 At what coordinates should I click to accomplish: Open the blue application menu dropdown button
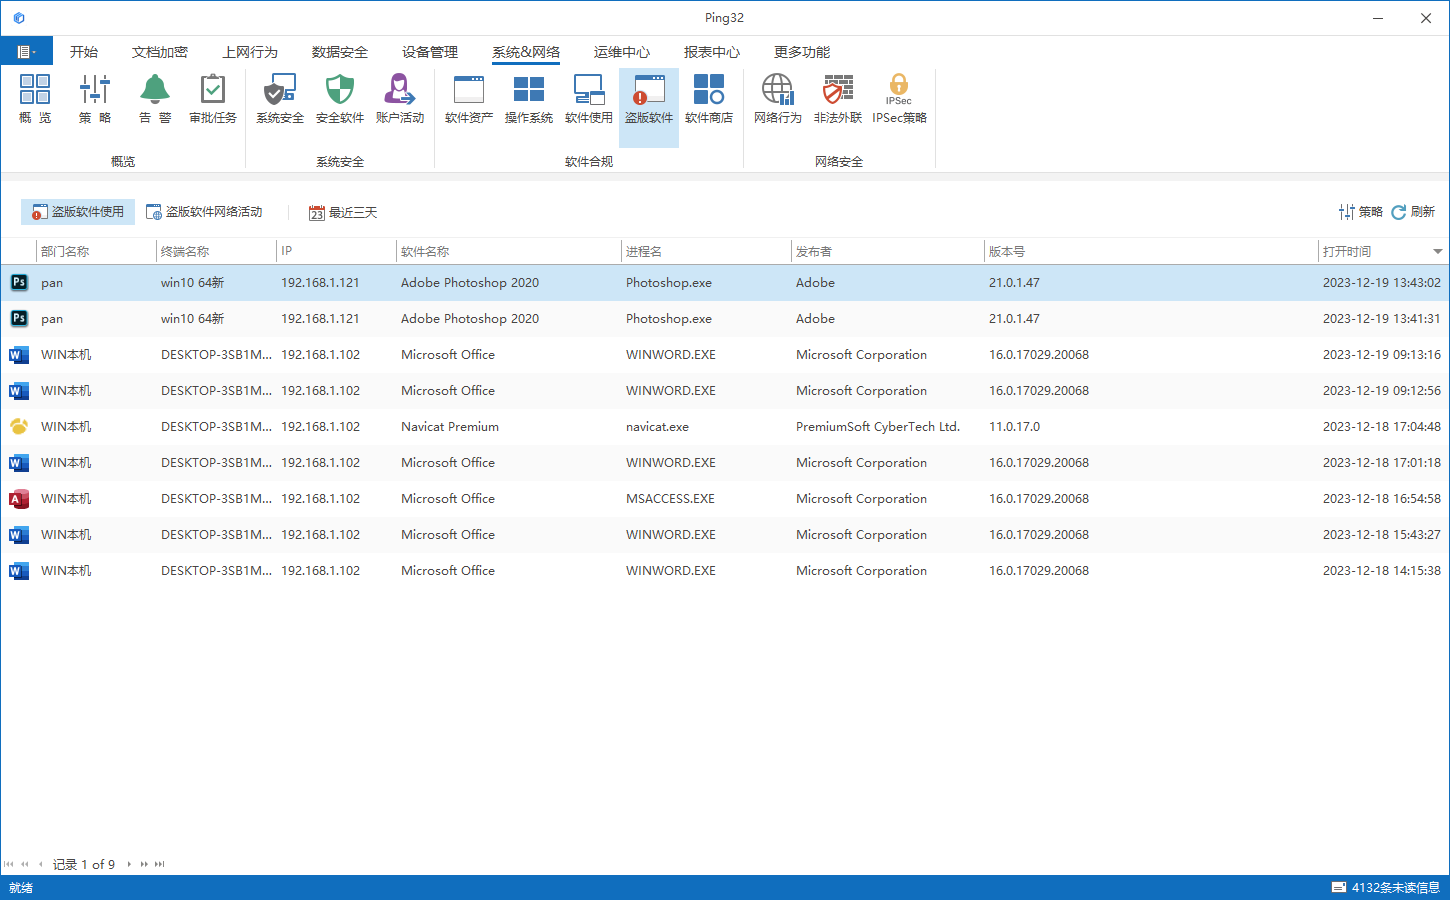(x=26, y=51)
